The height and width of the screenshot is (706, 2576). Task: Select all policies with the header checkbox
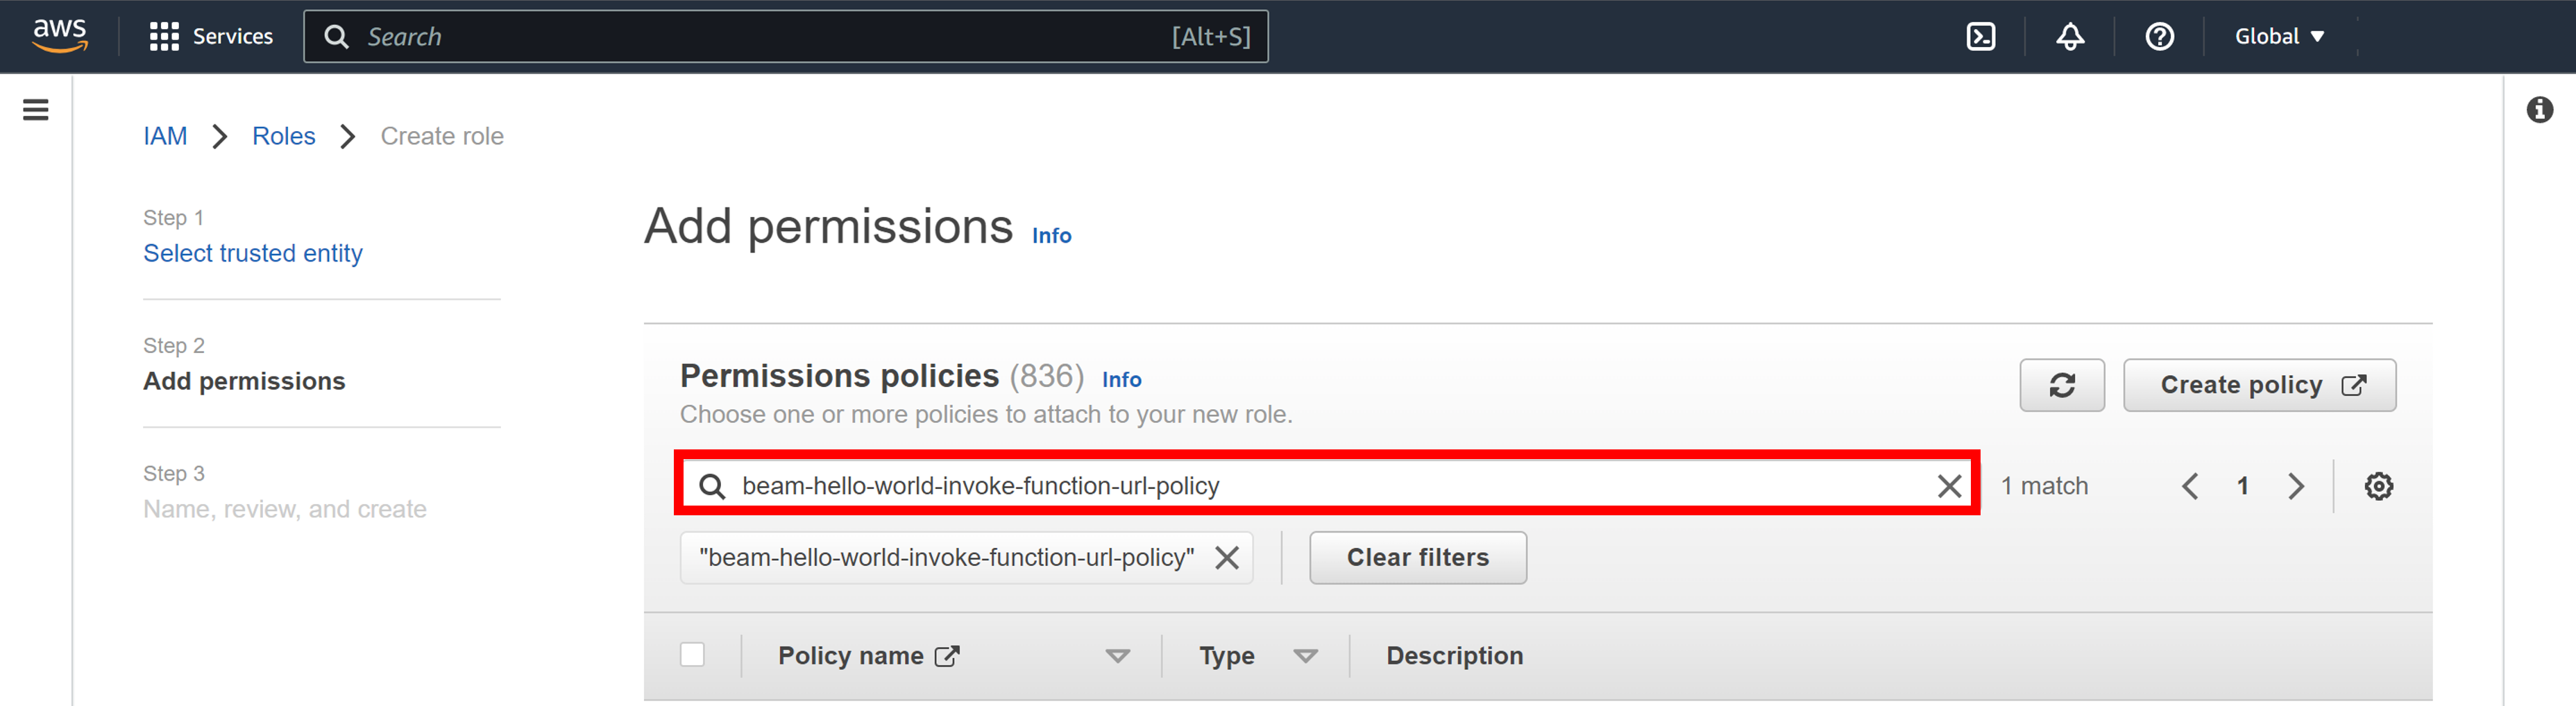click(x=693, y=654)
